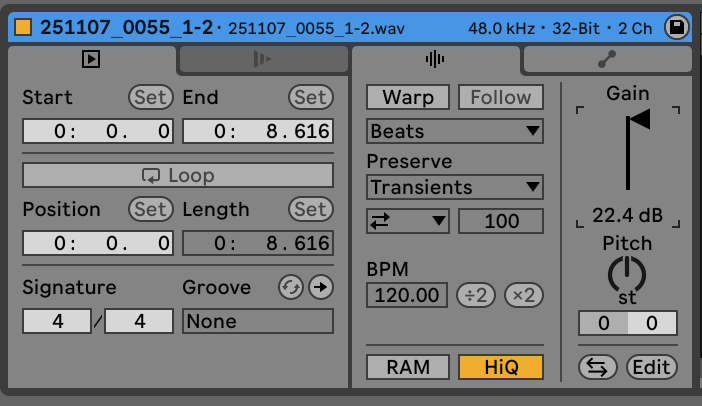The image size is (702, 406).
Task: Click the Edit button
Action: pyautogui.click(x=651, y=367)
